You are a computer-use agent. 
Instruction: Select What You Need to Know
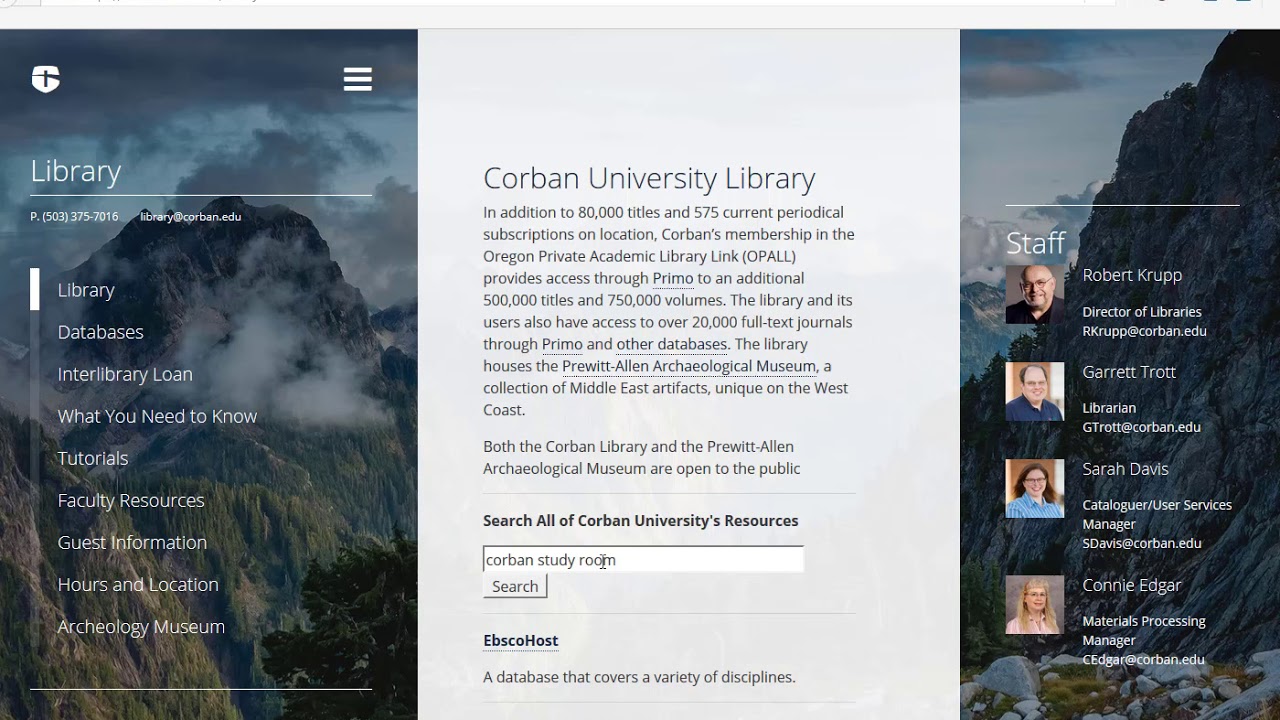(x=157, y=416)
